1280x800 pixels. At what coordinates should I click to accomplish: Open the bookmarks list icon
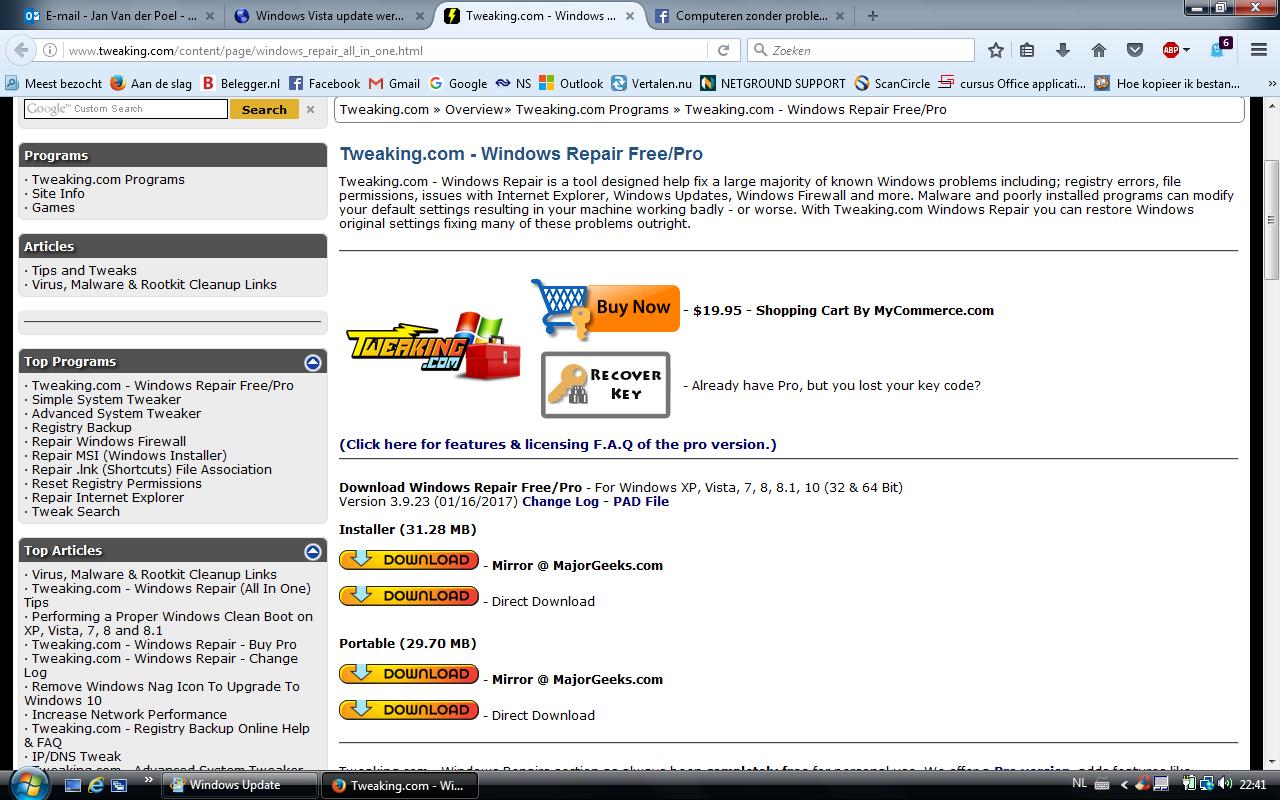(x=1027, y=50)
